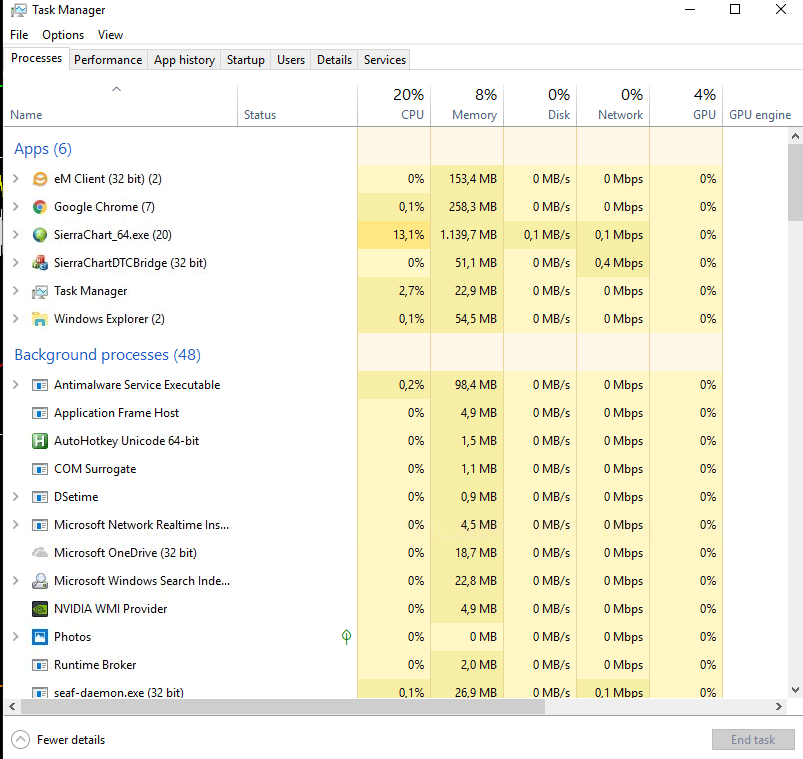The width and height of the screenshot is (803, 759).
Task: Click the COM Surrogate icon
Action: tap(39, 469)
